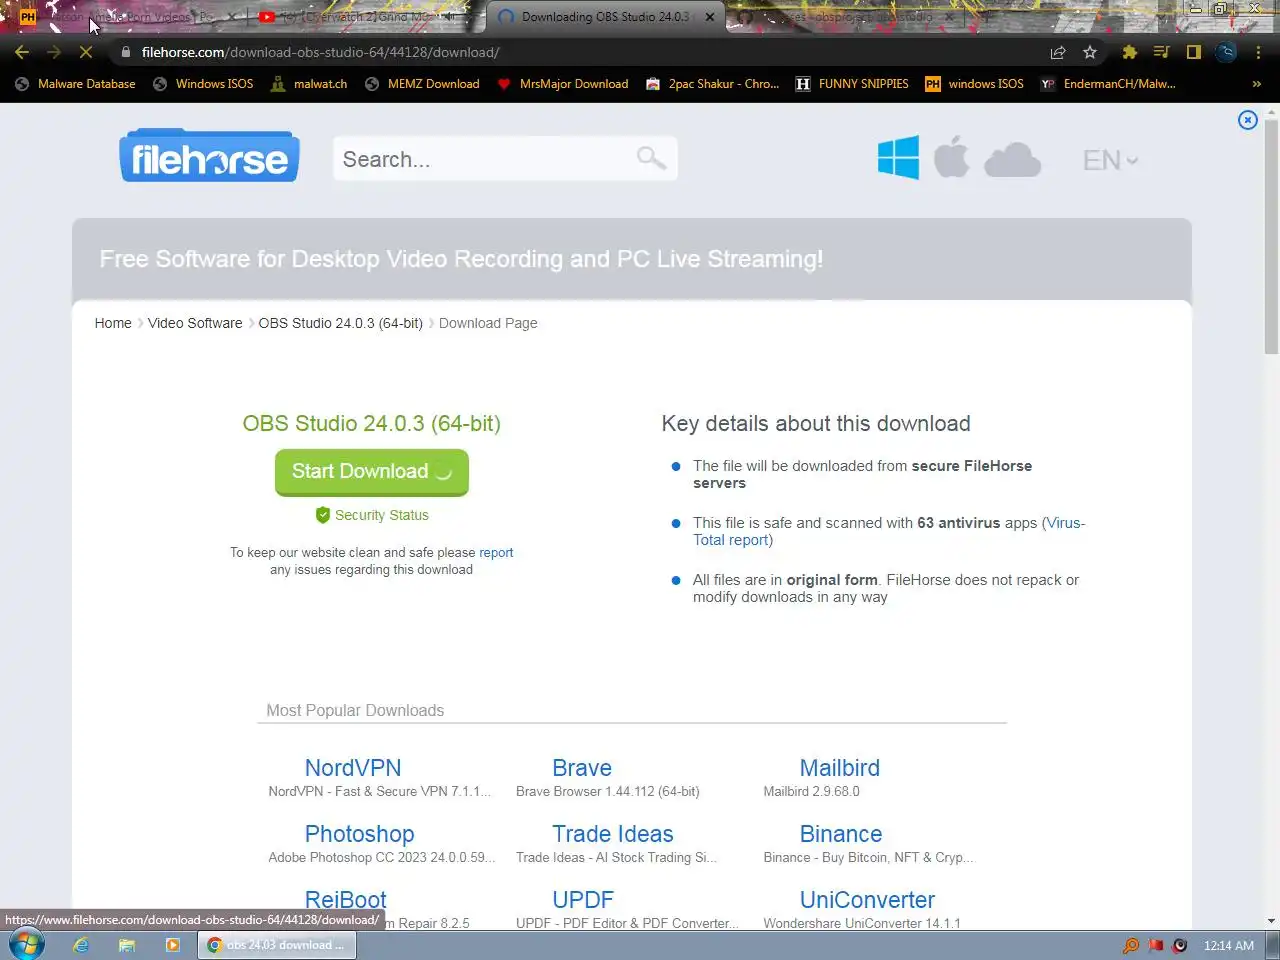
Task: Go back with the browser back arrow
Action: pyautogui.click(x=22, y=52)
